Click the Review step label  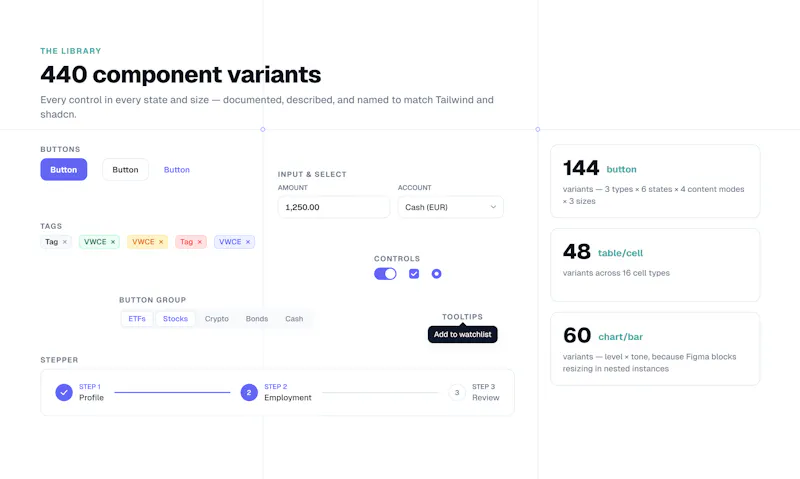tap(486, 398)
